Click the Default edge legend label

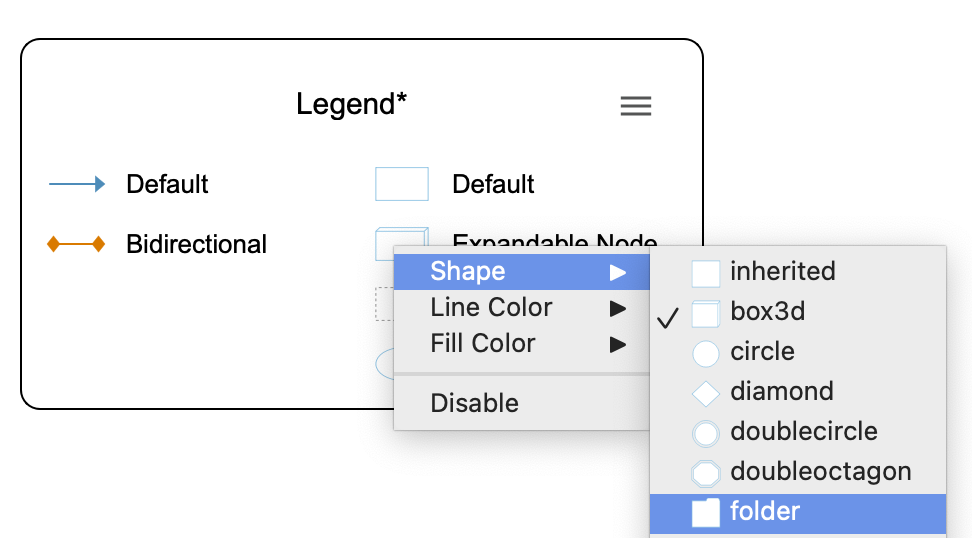pos(167,184)
